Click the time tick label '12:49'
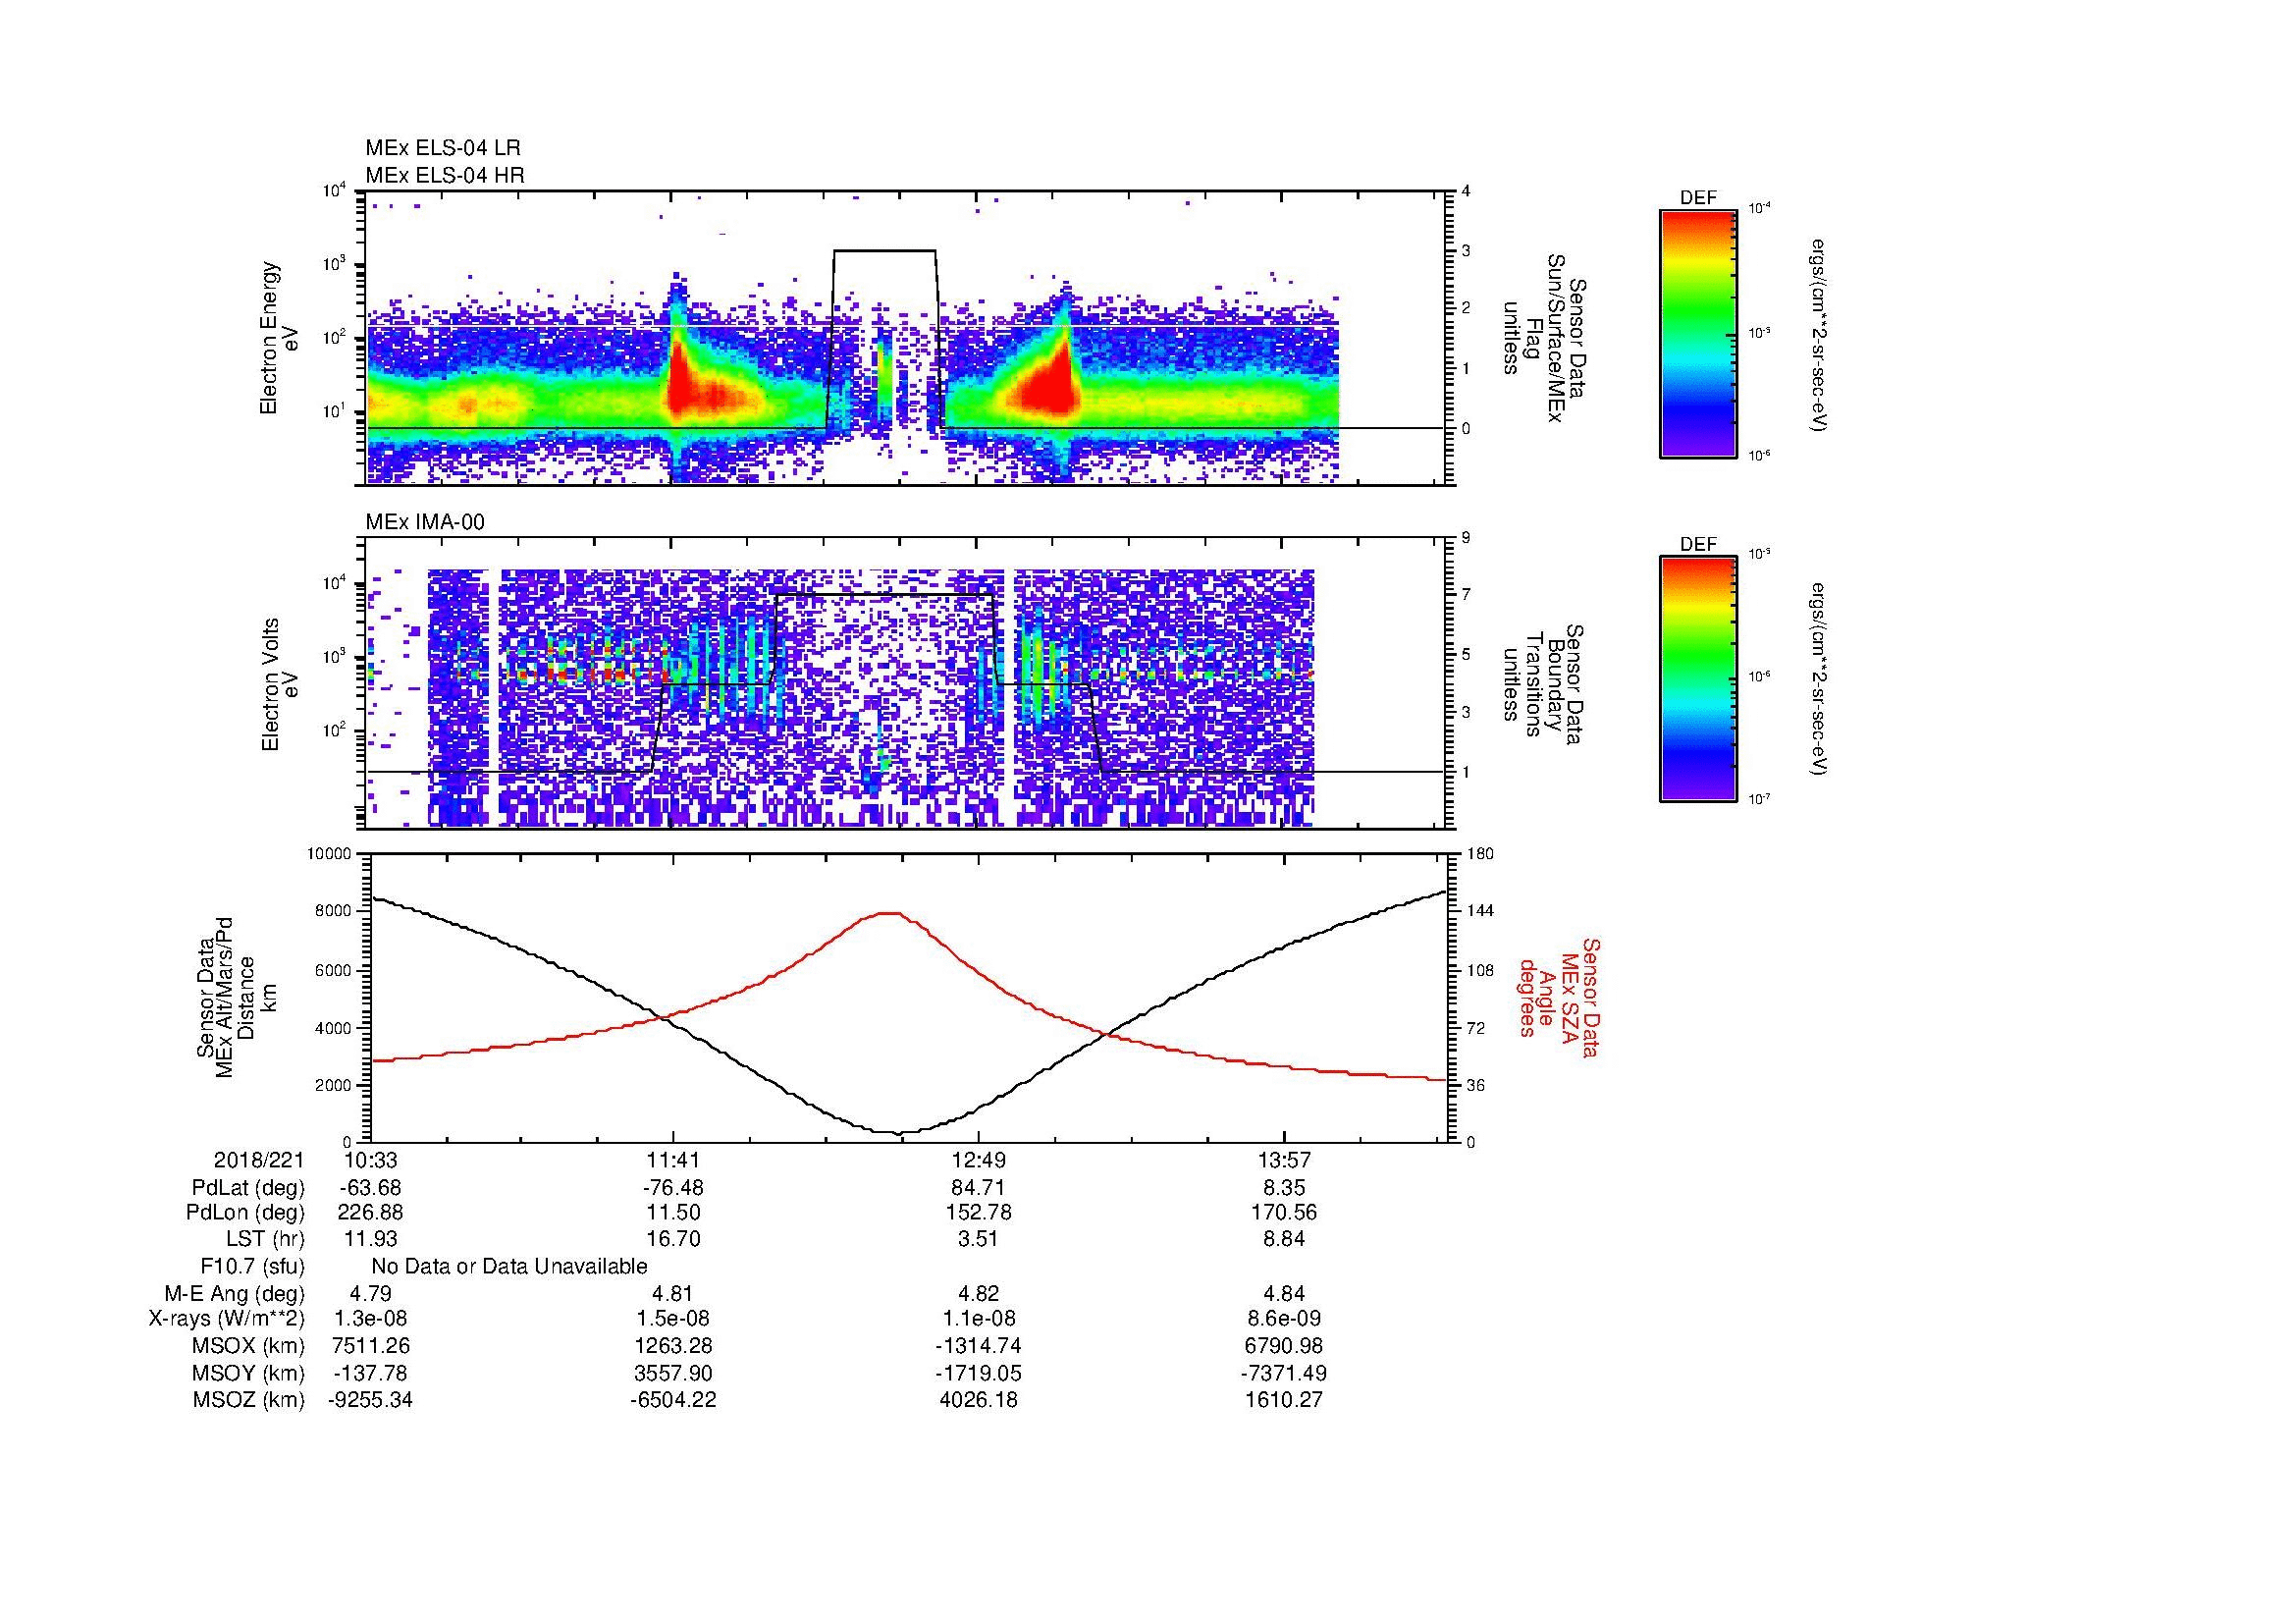Screen dimensions: 2296x1623 (979, 1160)
